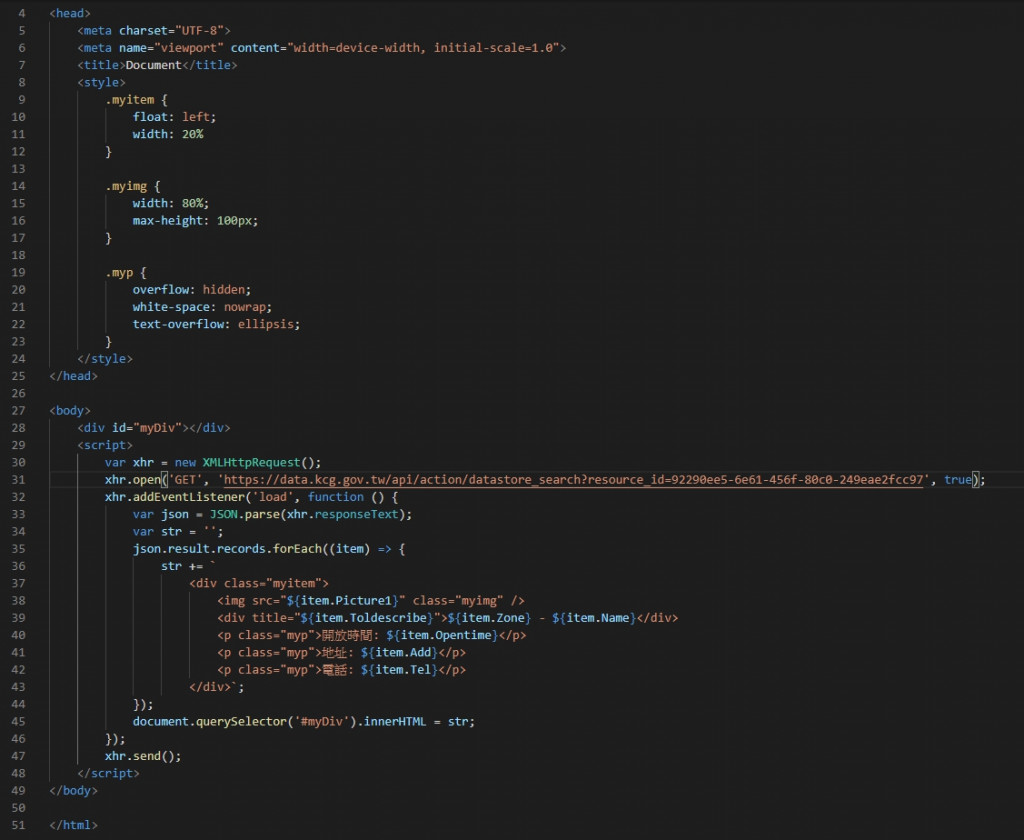Click xhr.addEventListener on line 32
Screen dimensions: 1024x840
click(x=175, y=497)
